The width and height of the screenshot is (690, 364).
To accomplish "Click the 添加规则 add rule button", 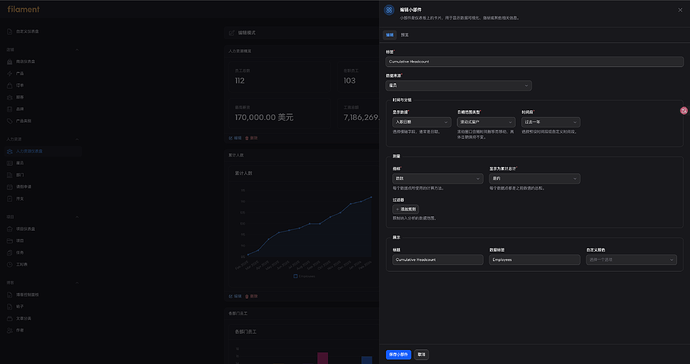I will [405, 210].
